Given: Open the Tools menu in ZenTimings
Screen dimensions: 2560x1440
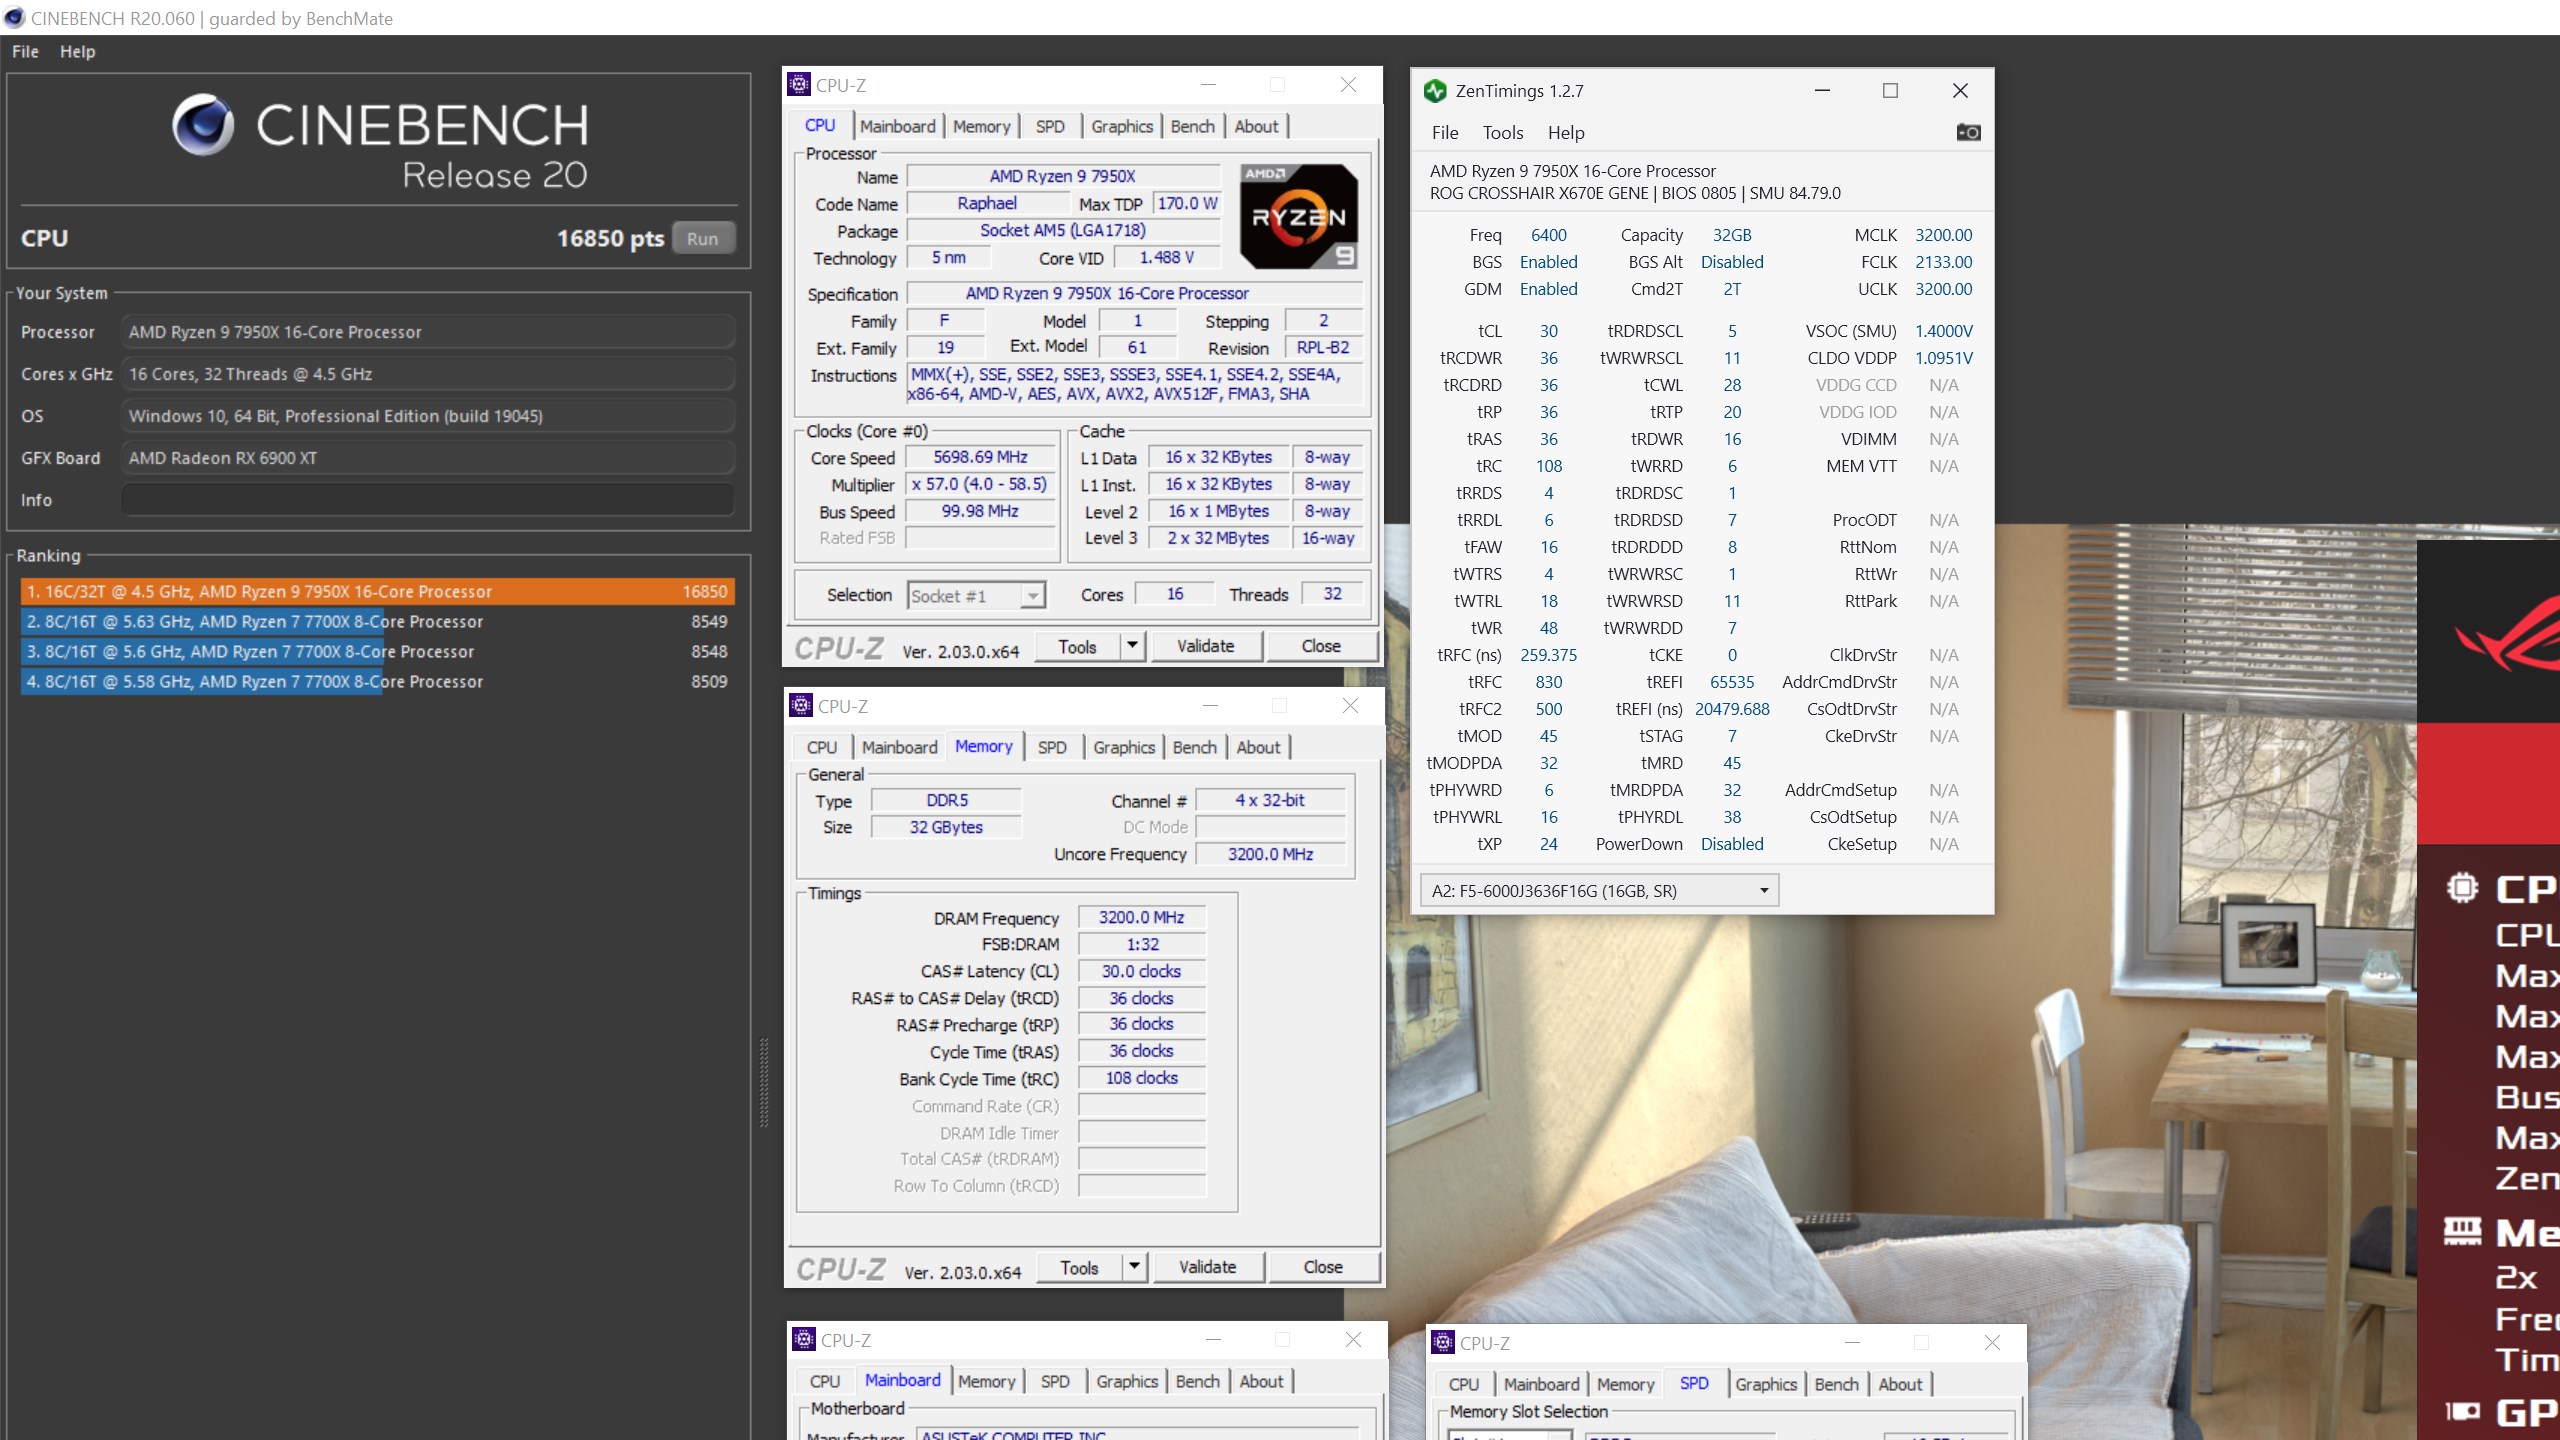Looking at the screenshot, I should [x=1503, y=133].
